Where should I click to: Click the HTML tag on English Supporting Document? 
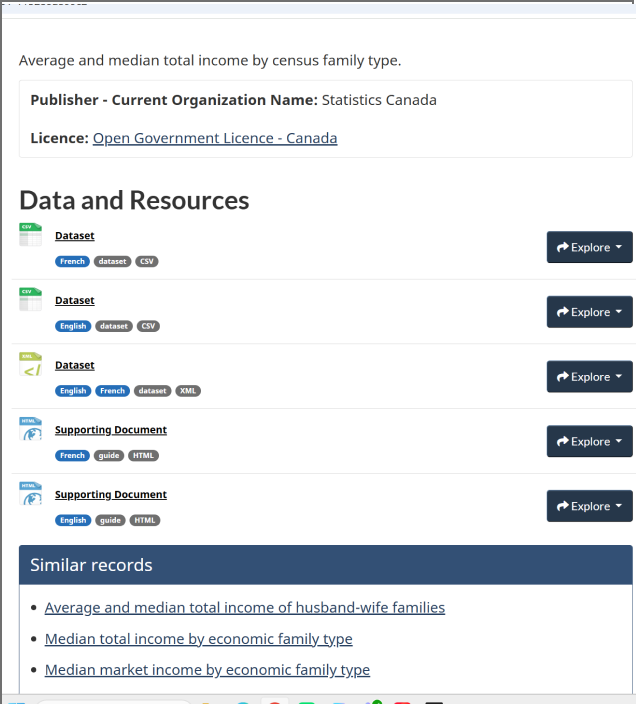[x=145, y=520]
